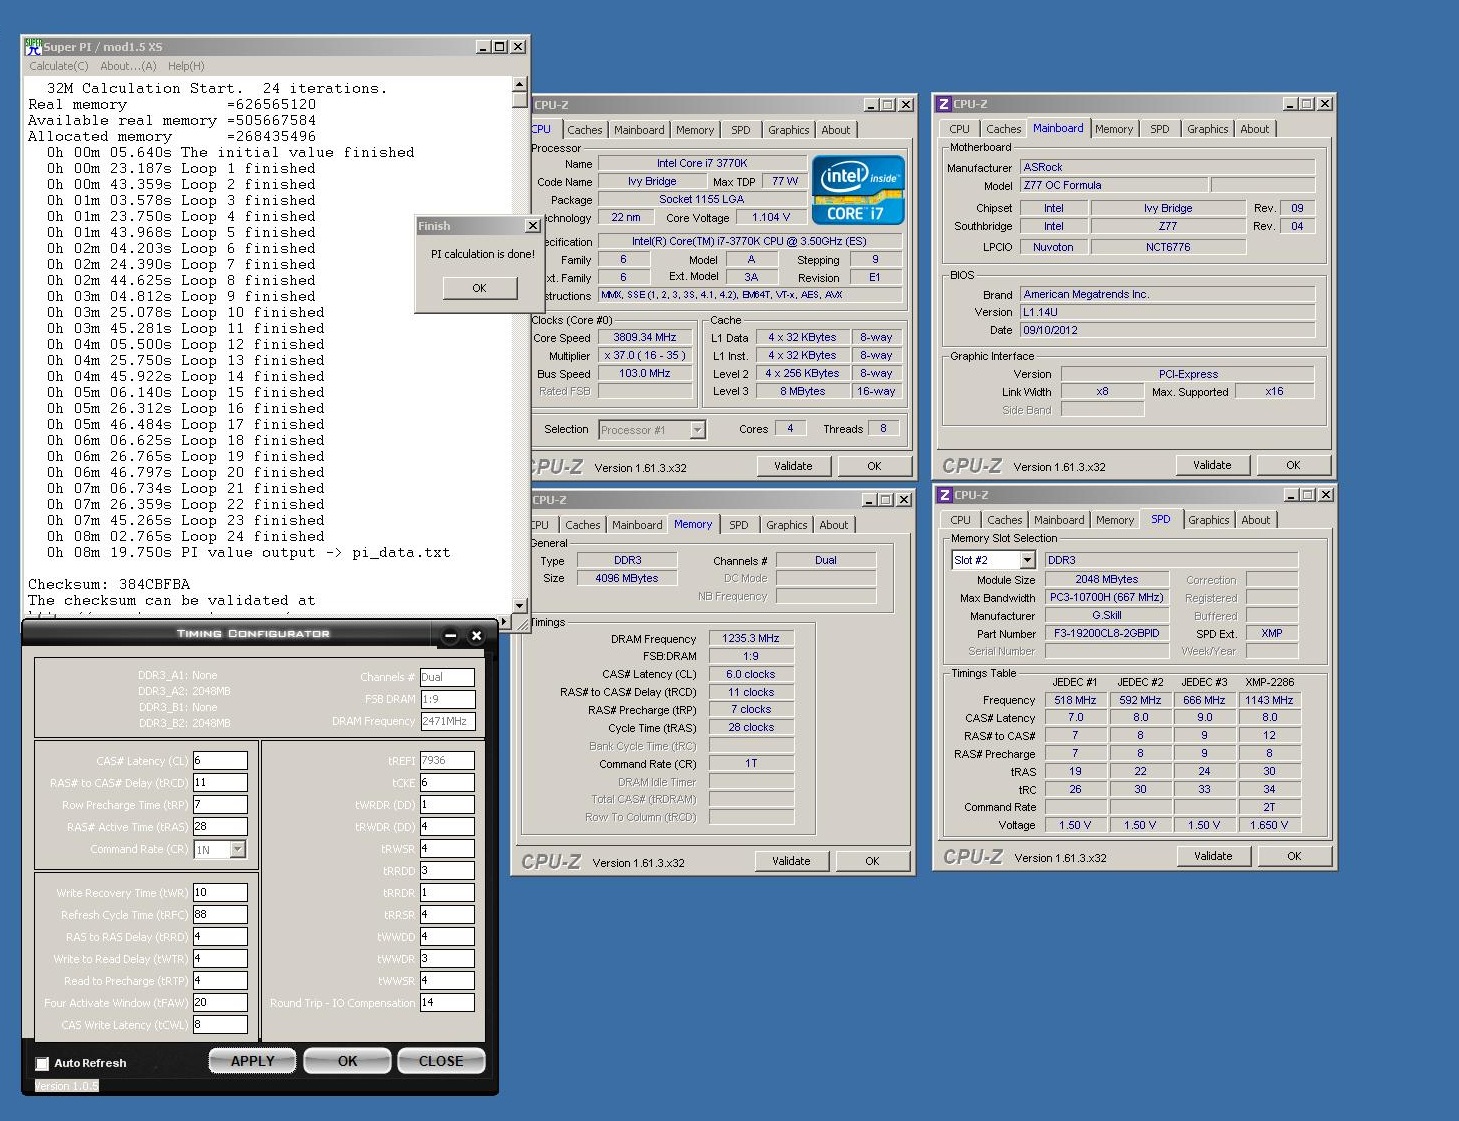Image resolution: width=1459 pixels, height=1121 pixels.
Task: Open the Command Rate (CR) dropdown
Action: click(x=238, y=849)
